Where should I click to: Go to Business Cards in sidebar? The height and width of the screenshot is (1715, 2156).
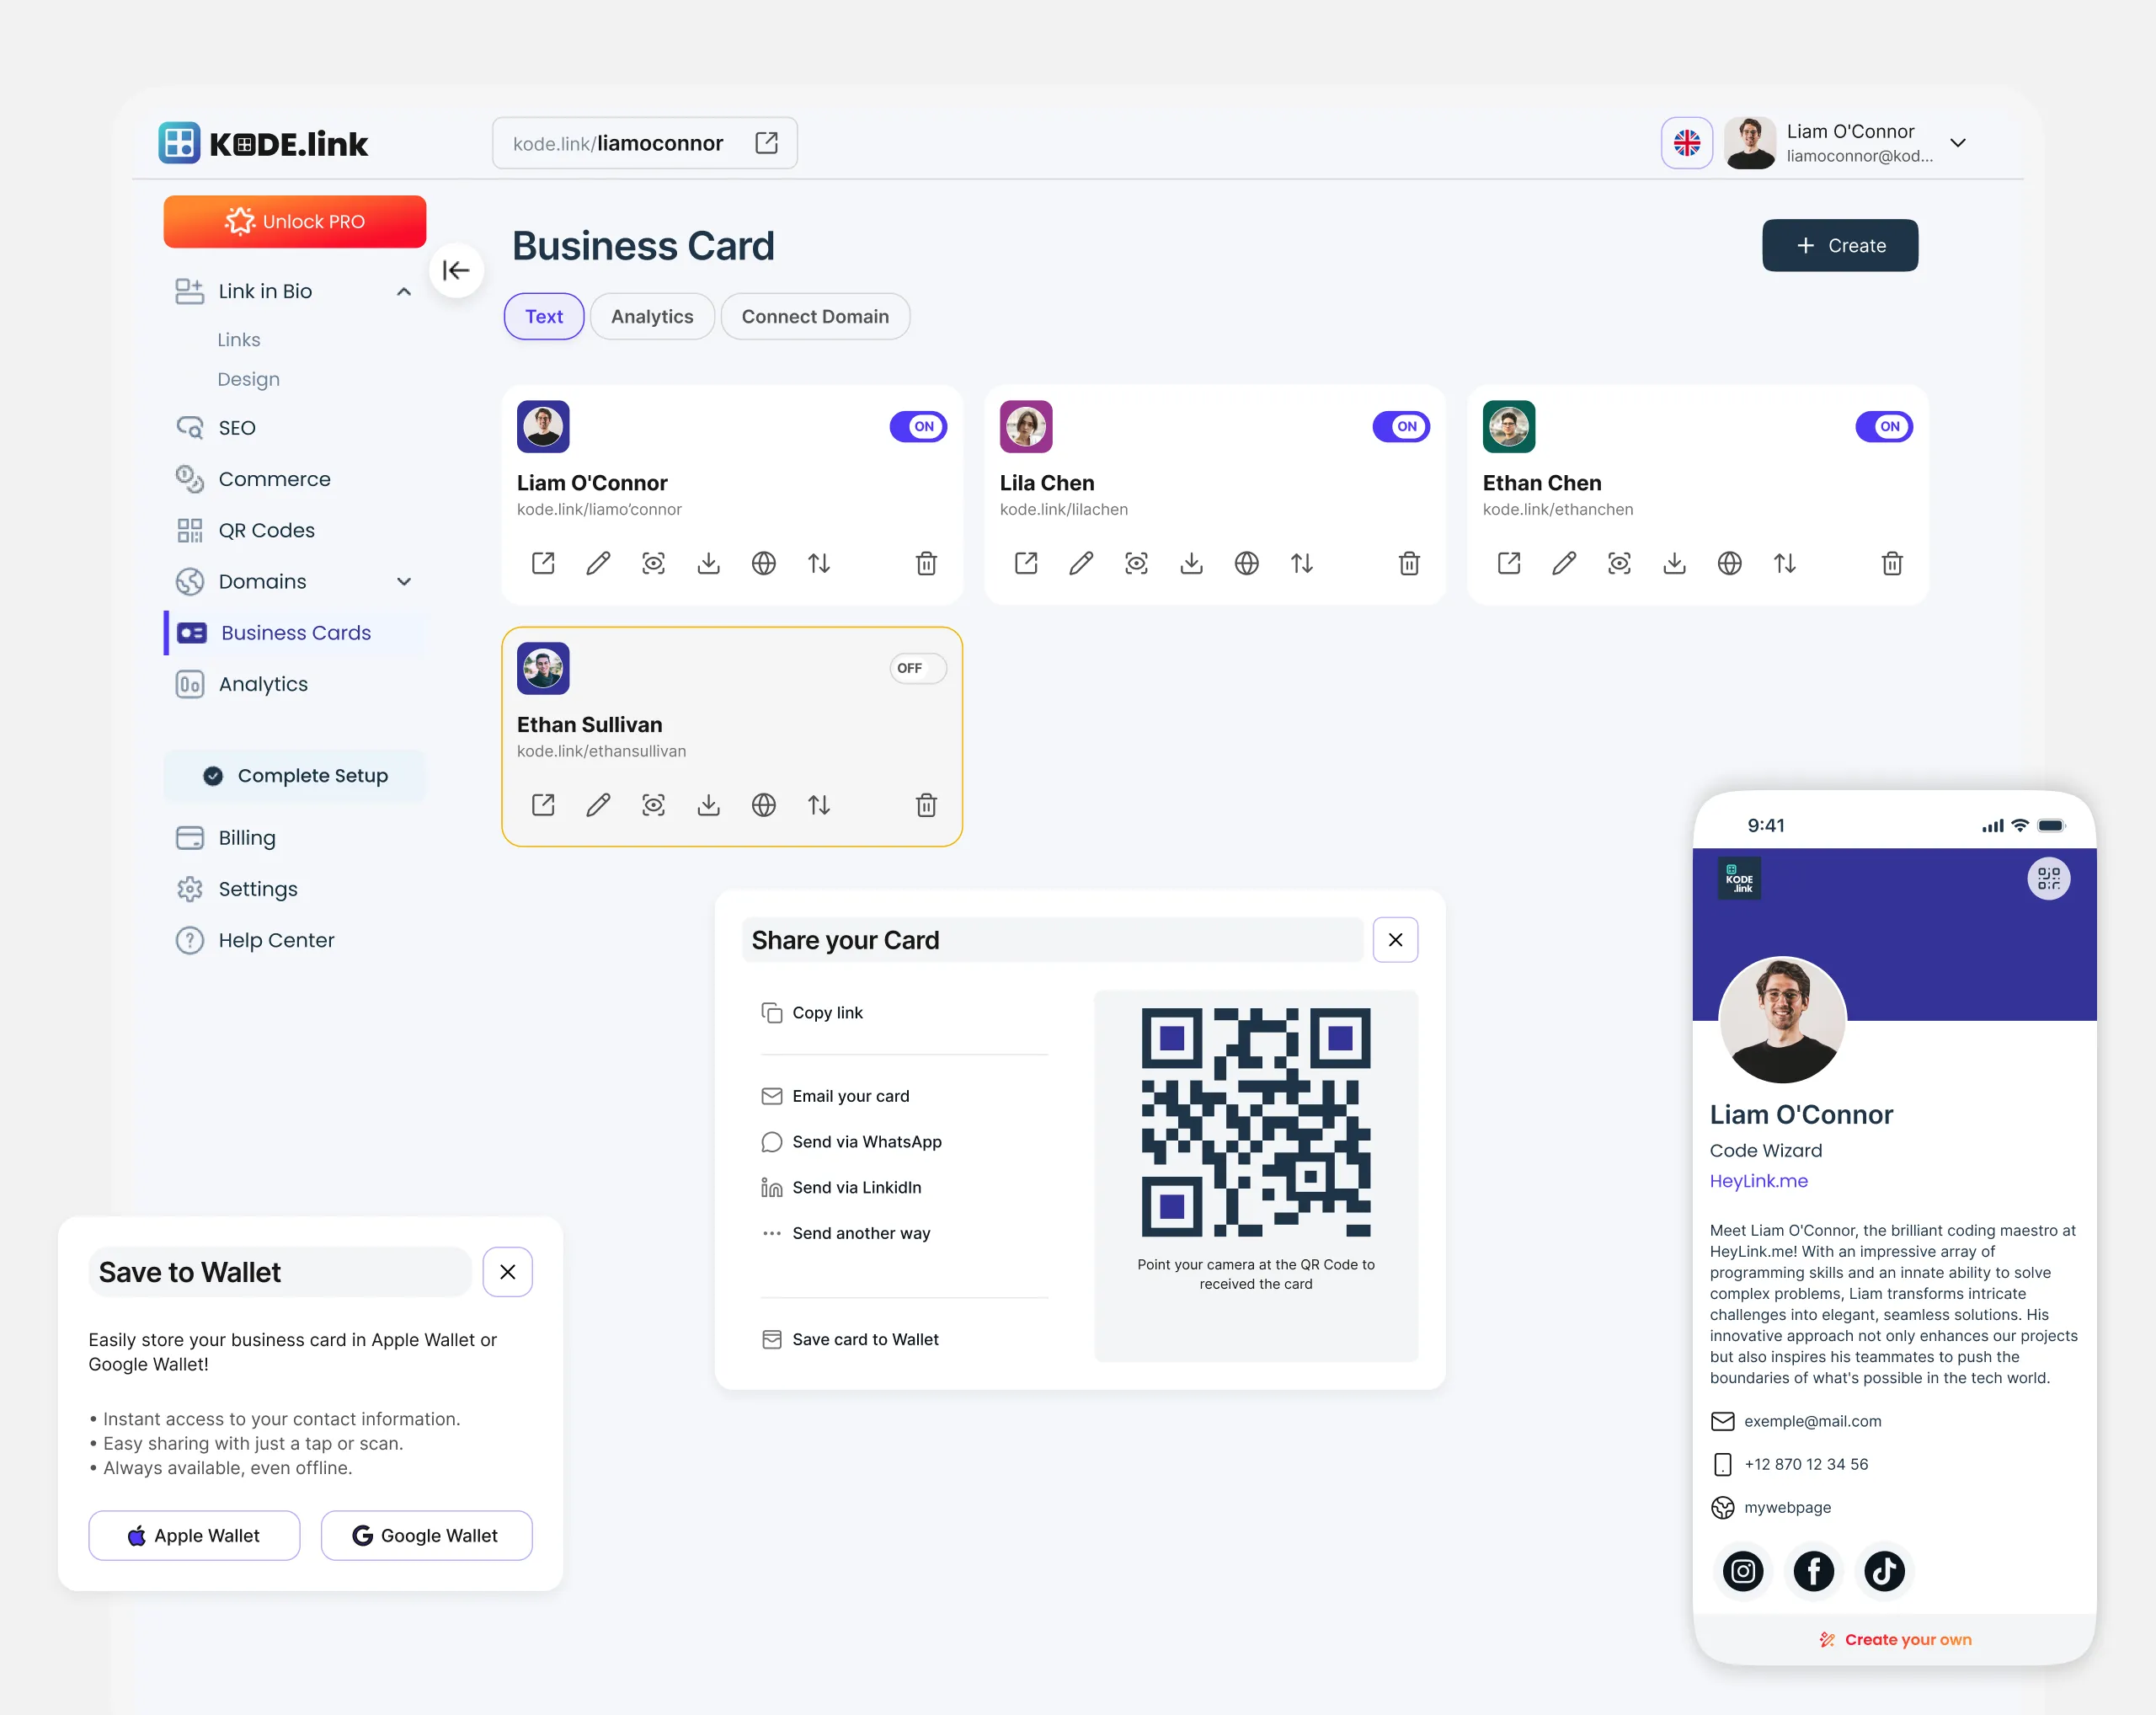tap(295, 633)
